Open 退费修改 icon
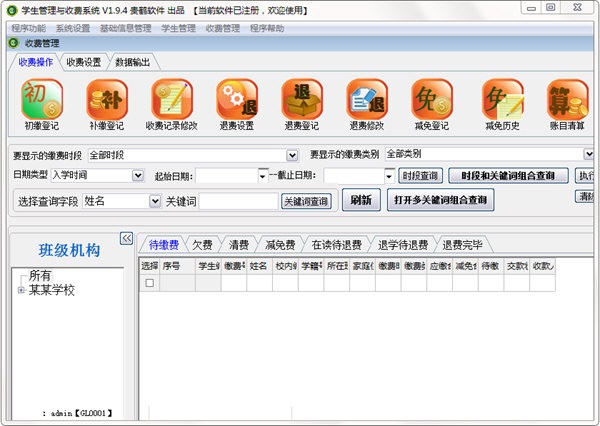This screenshot has height=426, width=600. pos(367,100)
